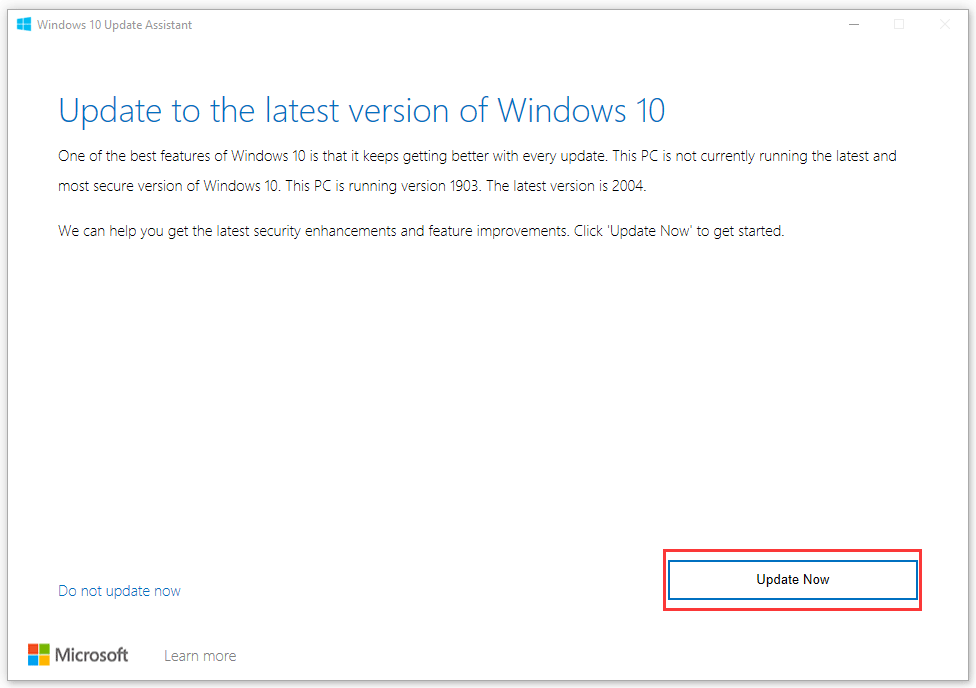Maximize the Update Assistant window

coord(899,23)
